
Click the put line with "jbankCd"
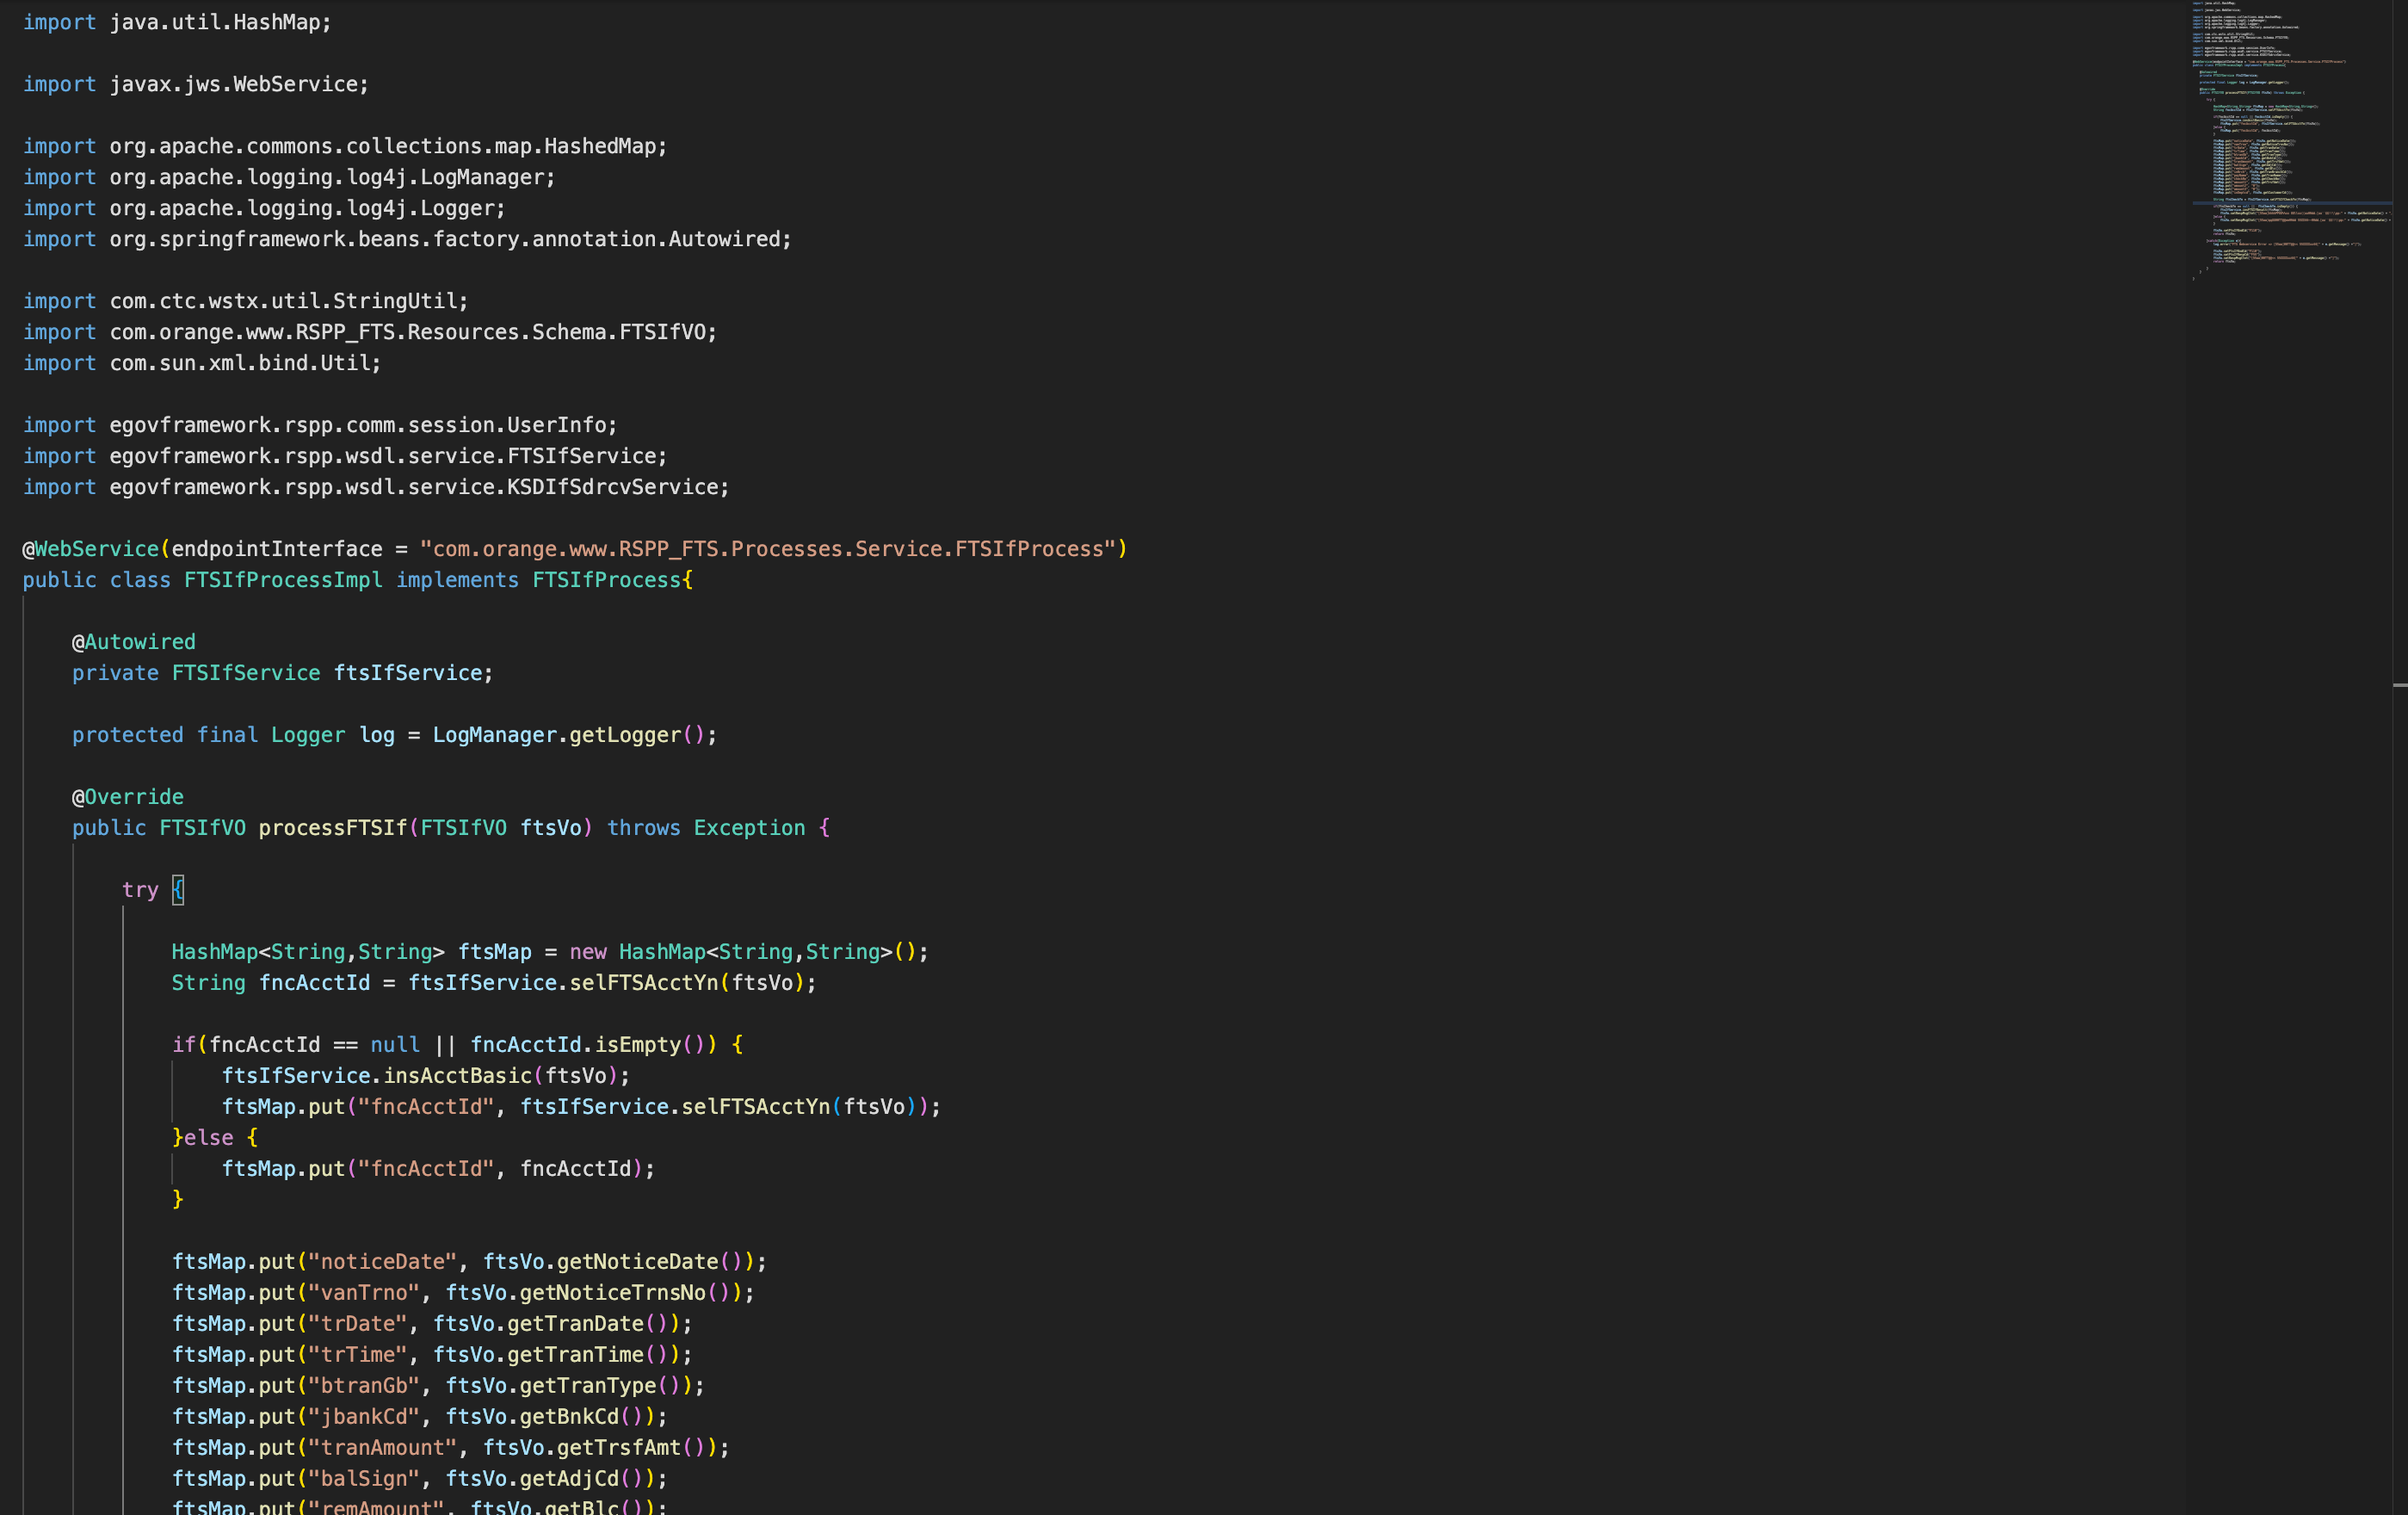click(x=420, y=1417)
